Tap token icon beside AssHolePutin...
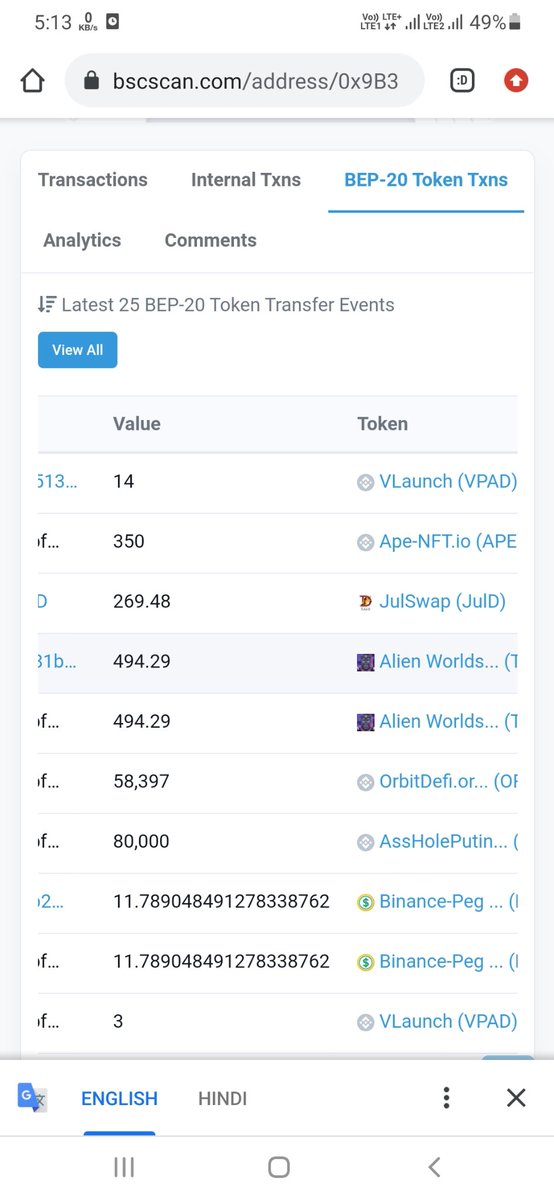This screenshot has width=554, height=1200. coord(365,842)
